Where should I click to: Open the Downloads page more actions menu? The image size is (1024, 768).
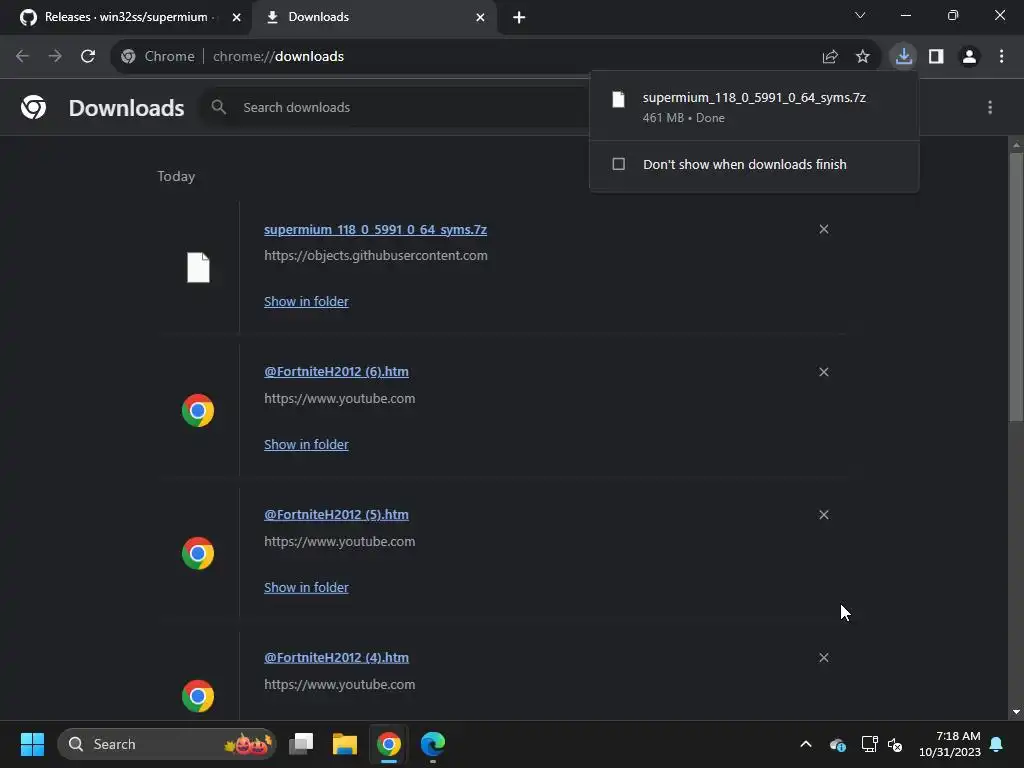(990, 107)
